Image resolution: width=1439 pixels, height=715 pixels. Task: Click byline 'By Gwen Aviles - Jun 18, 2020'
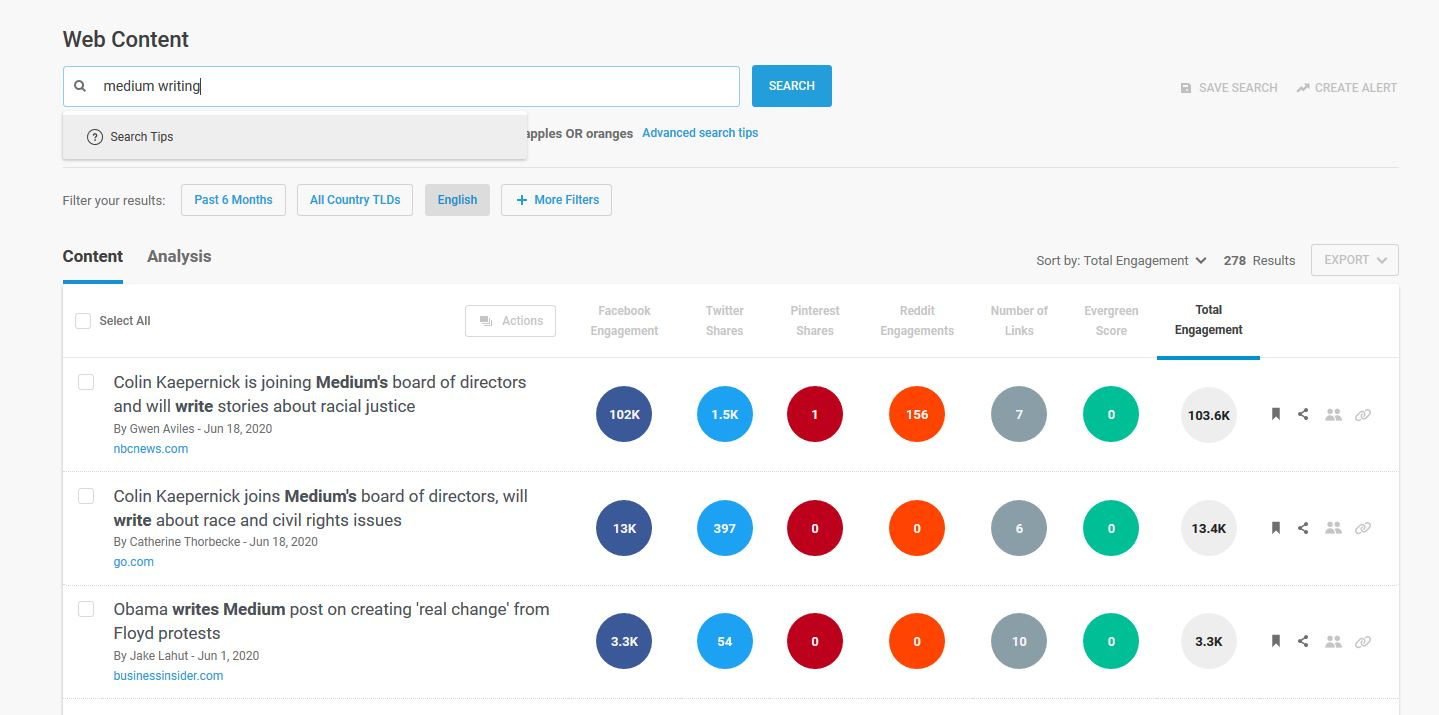pyautogui.click(x=193, y=429)
